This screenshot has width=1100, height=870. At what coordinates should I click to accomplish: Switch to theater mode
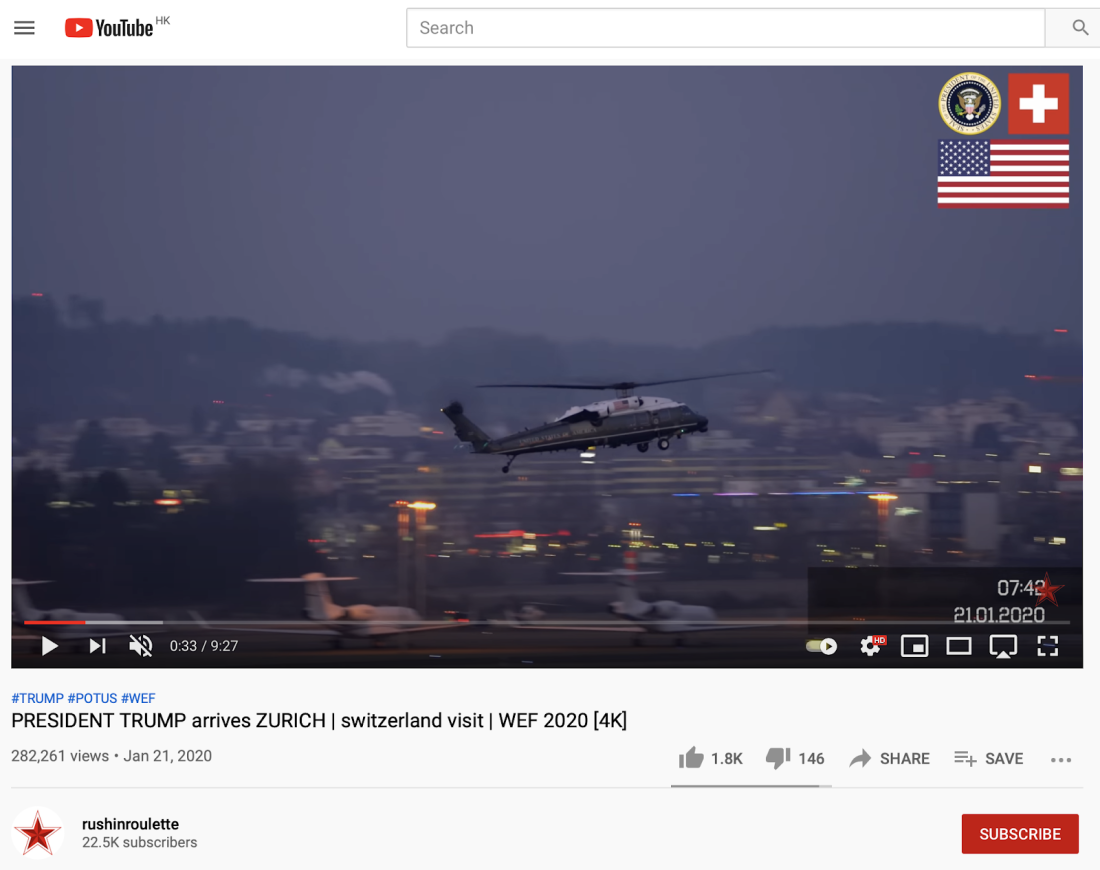pos(958,645)
